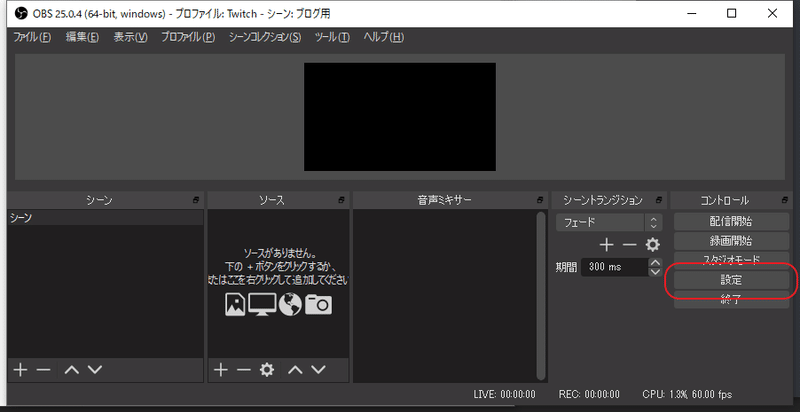Add a transition with plus icon

point(606,245)
